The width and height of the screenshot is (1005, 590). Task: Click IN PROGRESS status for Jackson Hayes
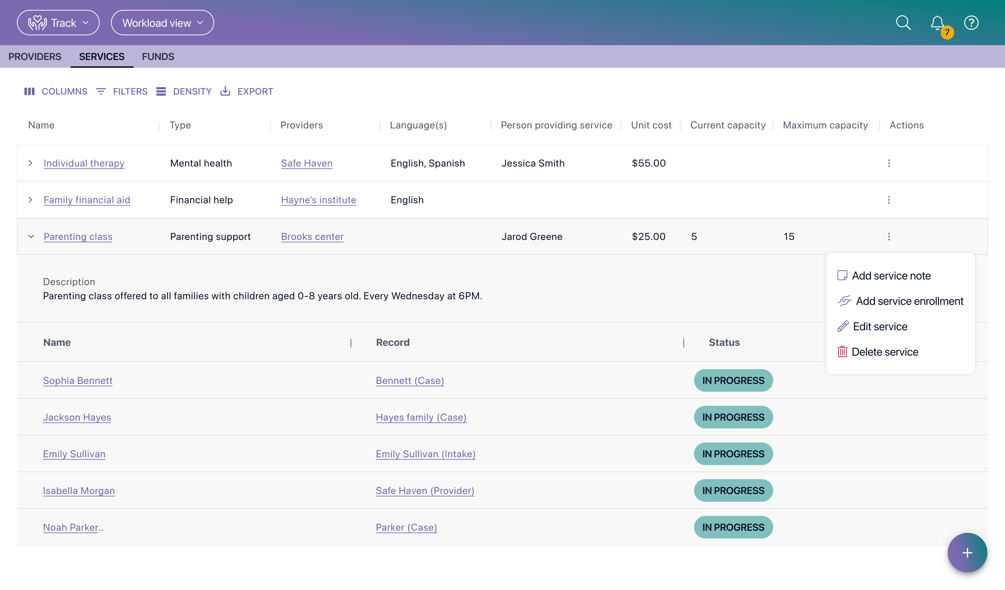pyautogui.click(x=733, y=417)
